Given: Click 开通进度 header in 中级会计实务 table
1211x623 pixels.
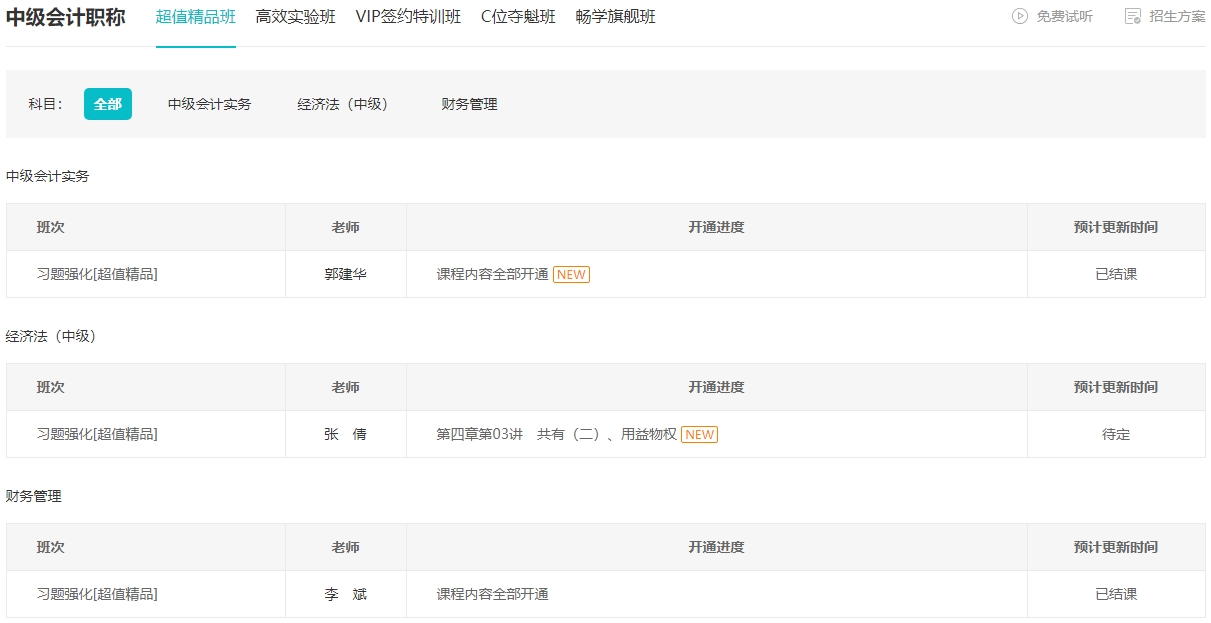Looking at the screenshot, I should 716,227.
